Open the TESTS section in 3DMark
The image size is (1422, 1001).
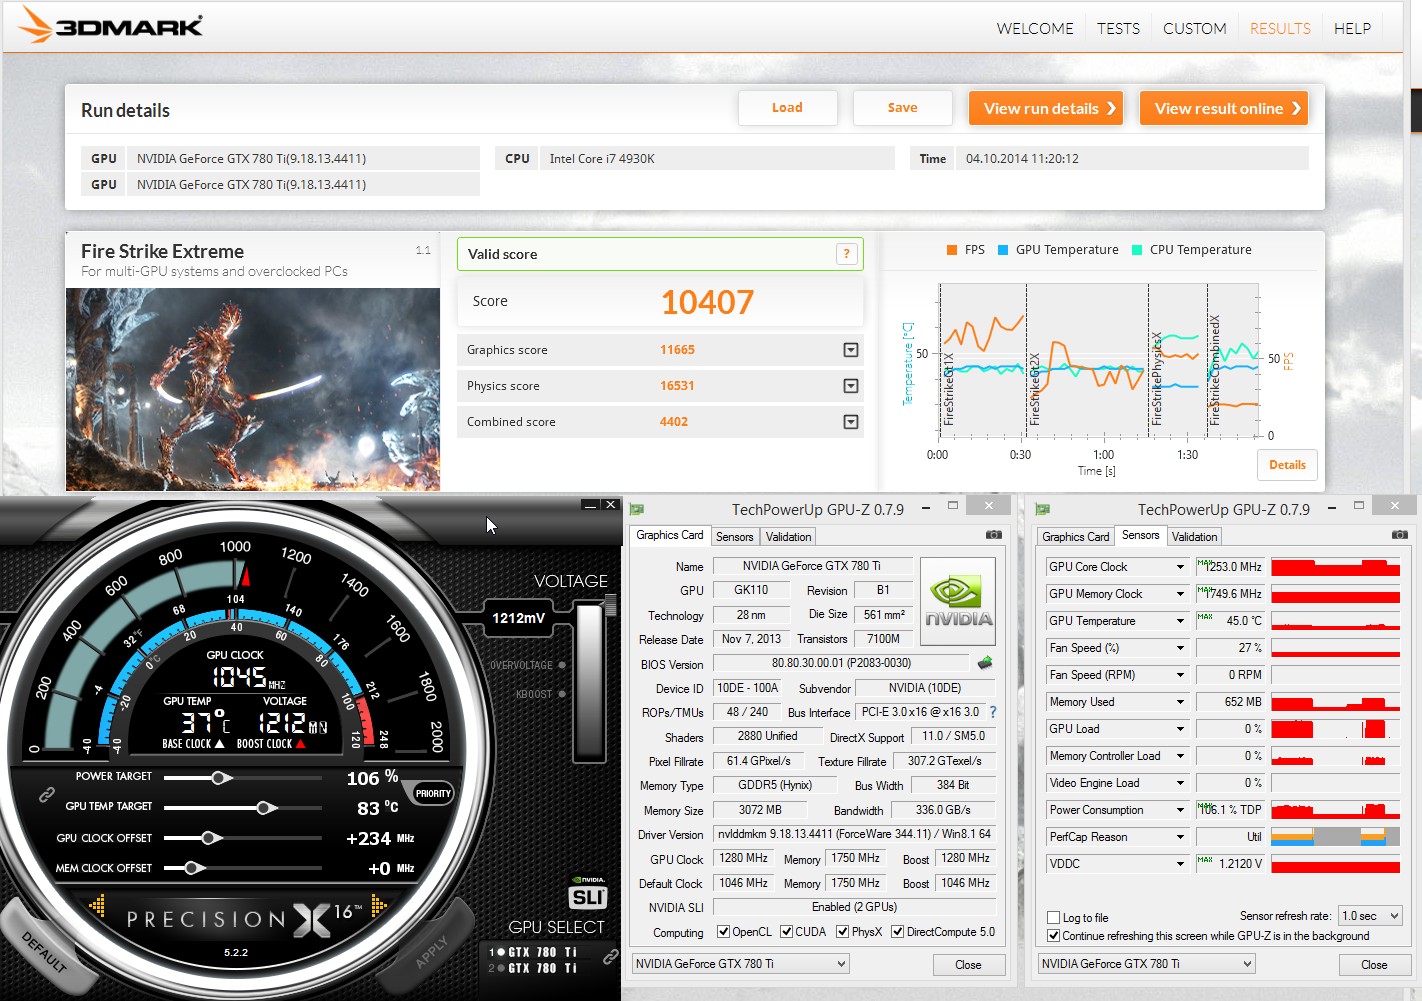1118,29
